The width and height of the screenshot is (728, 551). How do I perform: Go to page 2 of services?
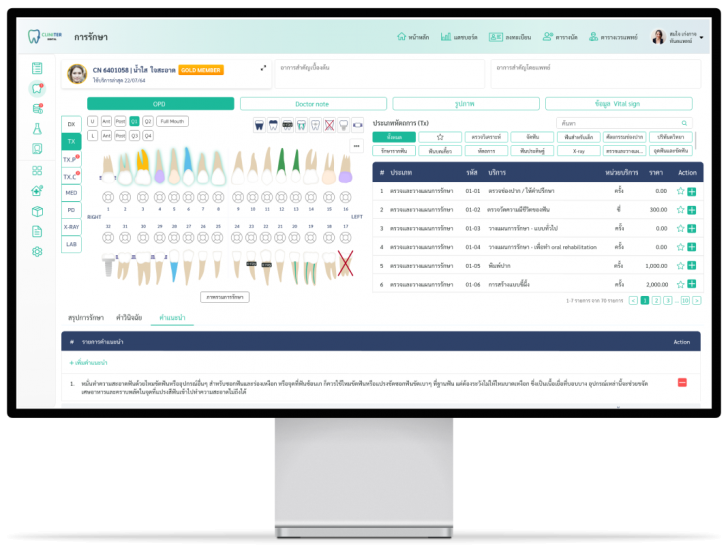coord(656,300)
